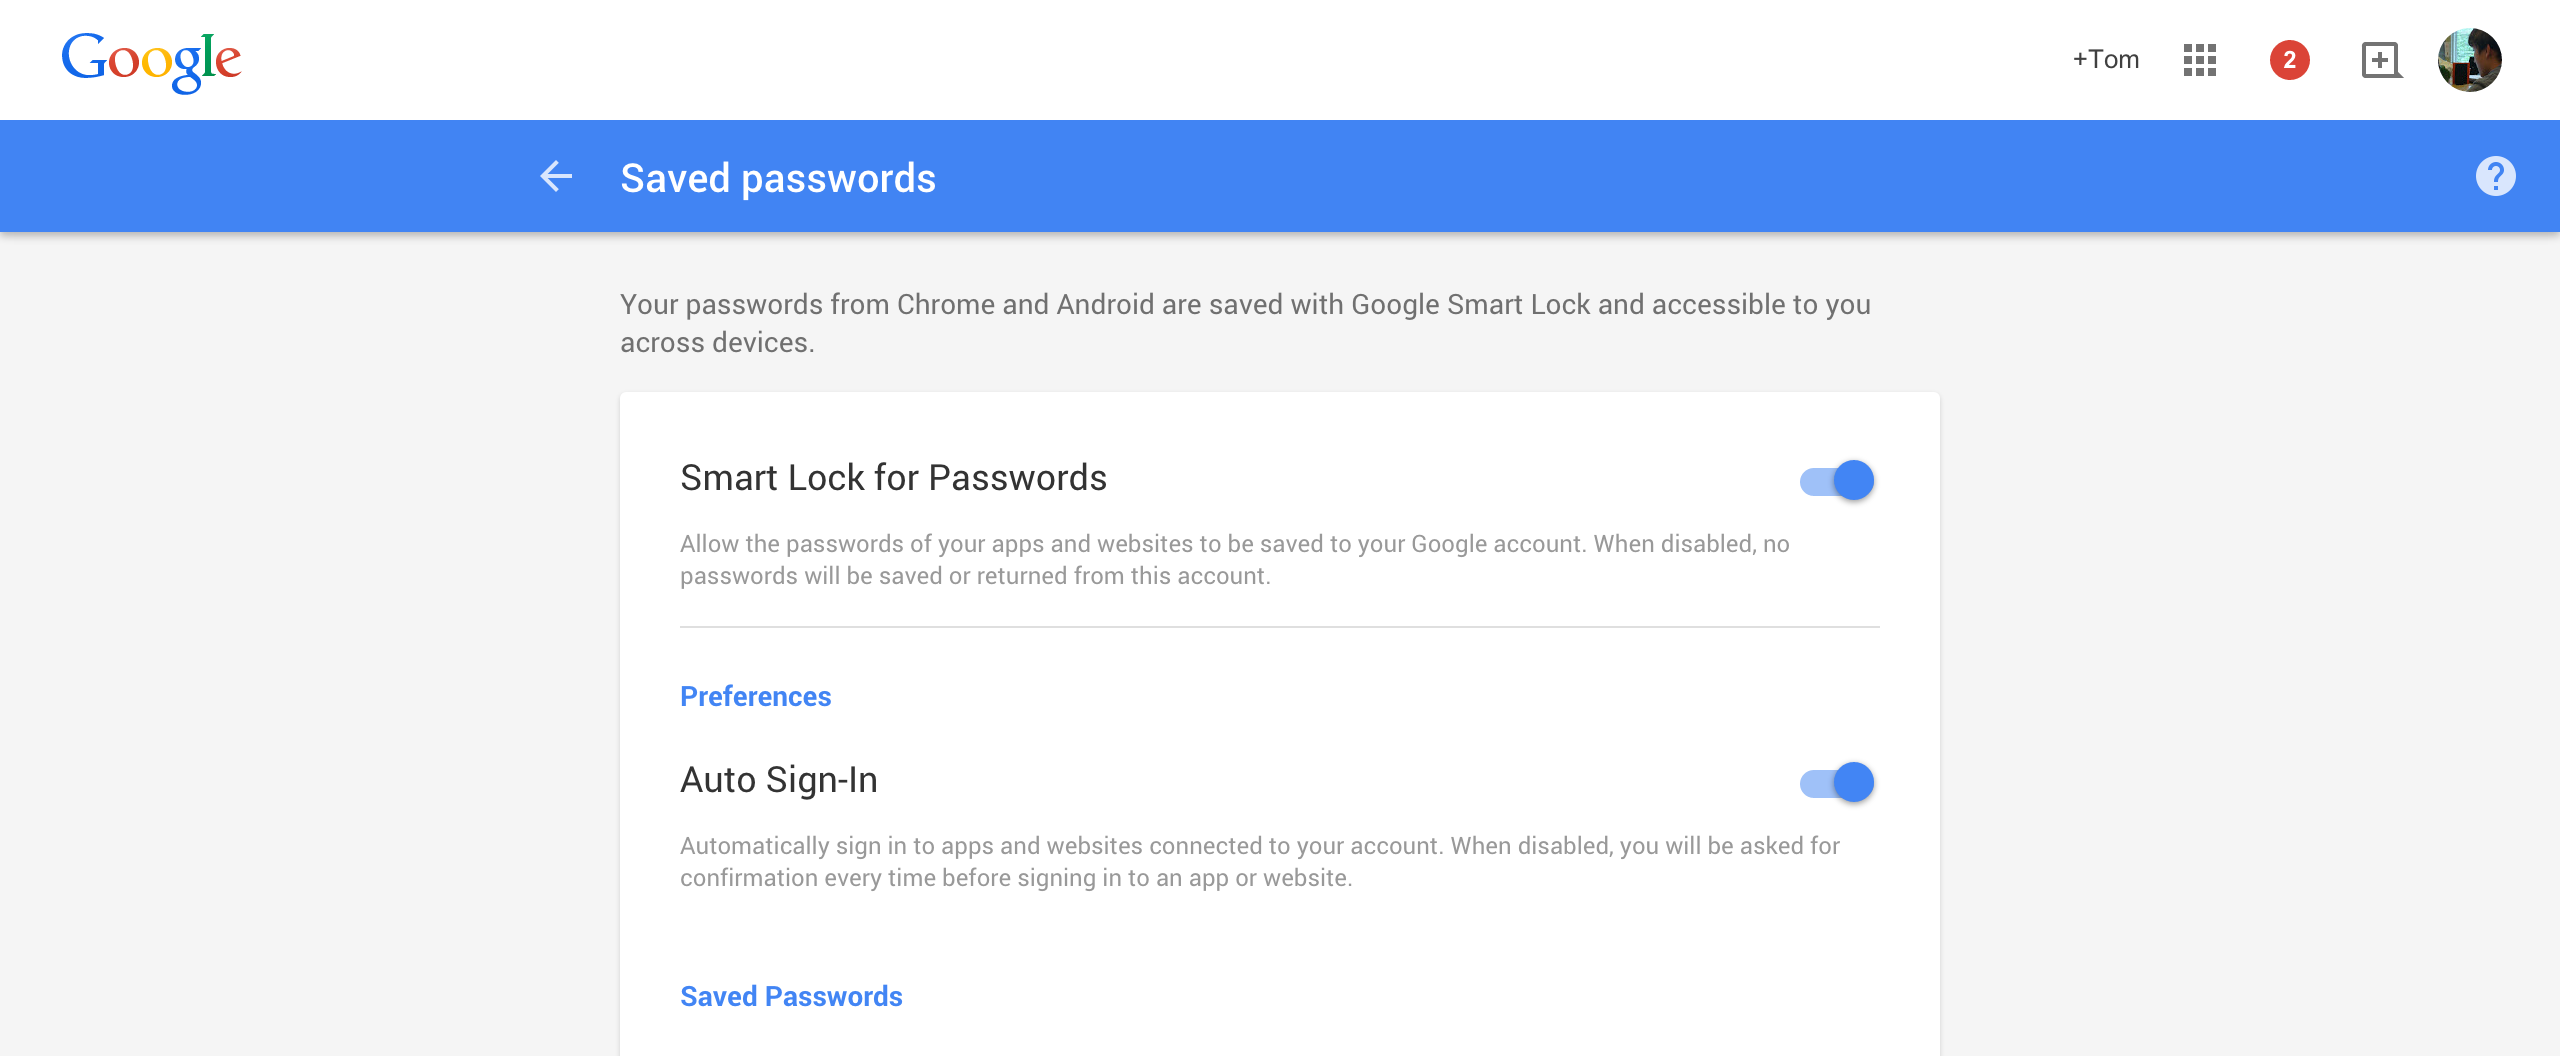The height and width of the screenshot is (1056, 2560).
Task: Click empty blue header bar area
Action: [1600, 177]
